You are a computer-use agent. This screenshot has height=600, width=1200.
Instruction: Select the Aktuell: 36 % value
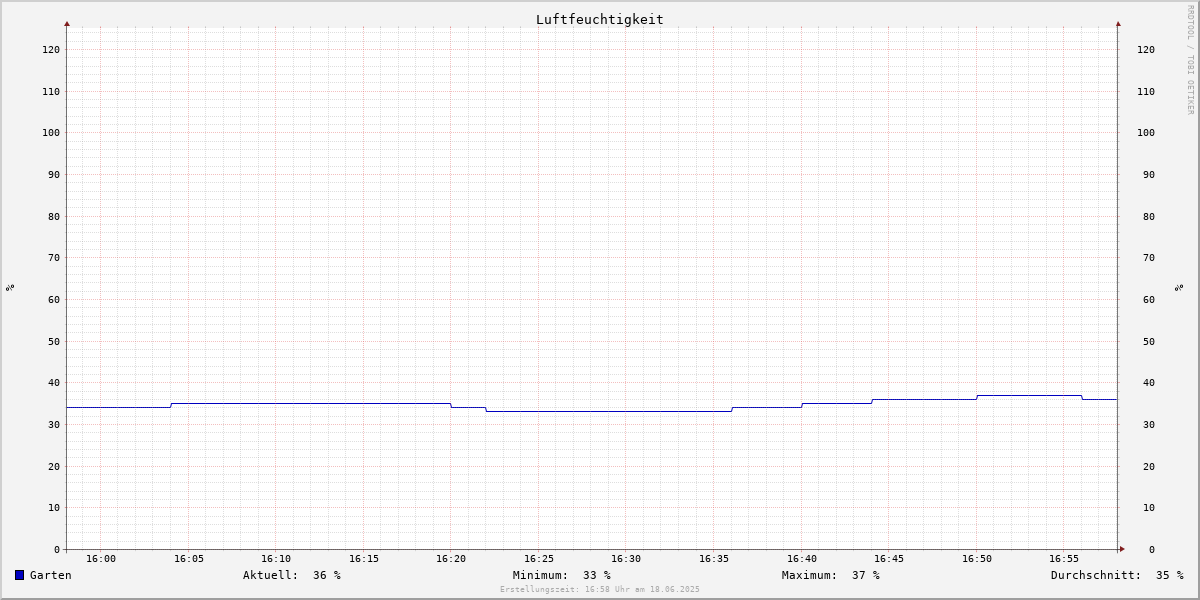coord(292,575)
